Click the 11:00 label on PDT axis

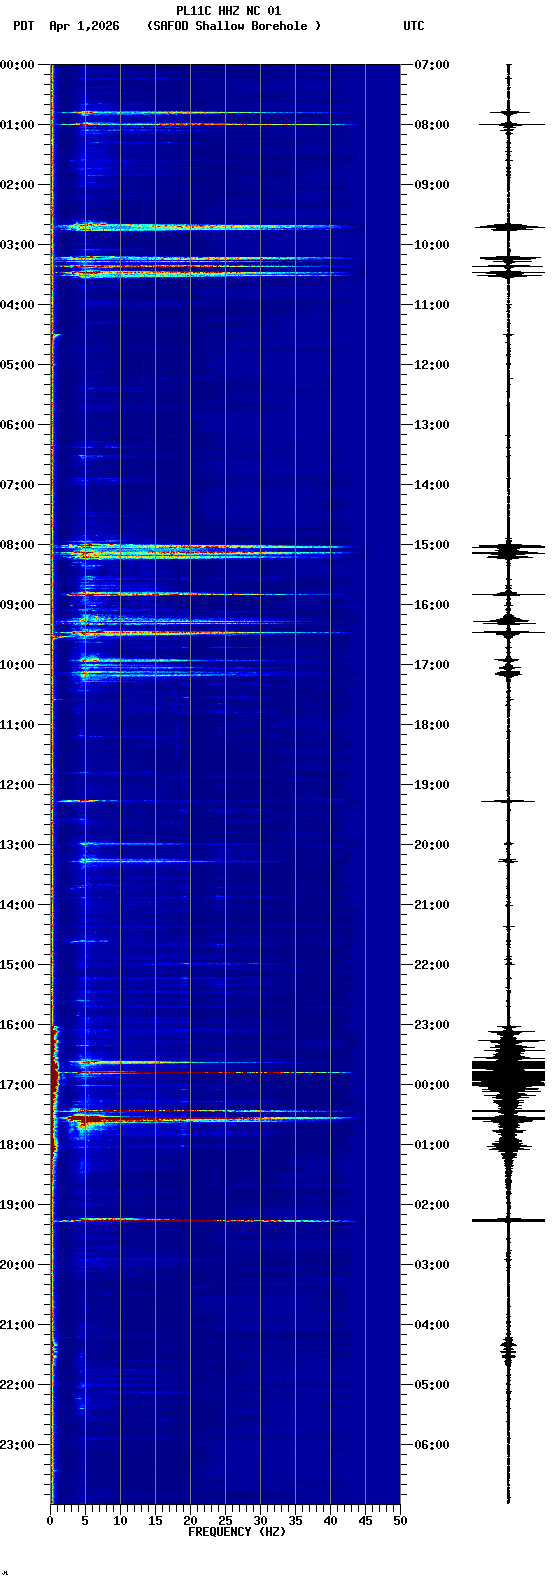(x=17, y=725)
